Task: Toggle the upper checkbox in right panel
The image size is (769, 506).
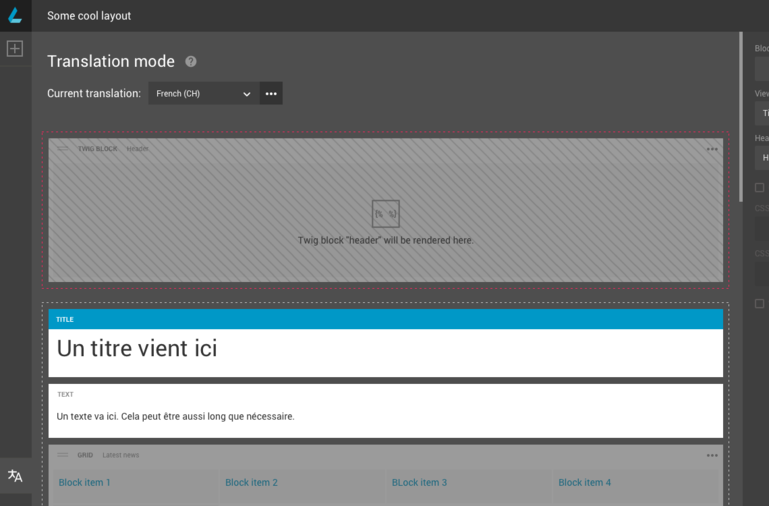Action: coord(760,187)
